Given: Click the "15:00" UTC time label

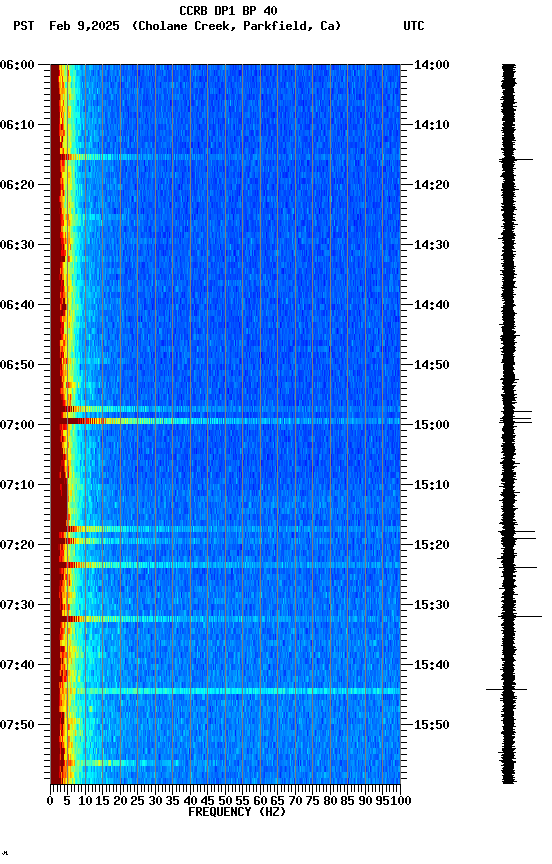Looking at the screenshot, I should click(x=432, y=425).
